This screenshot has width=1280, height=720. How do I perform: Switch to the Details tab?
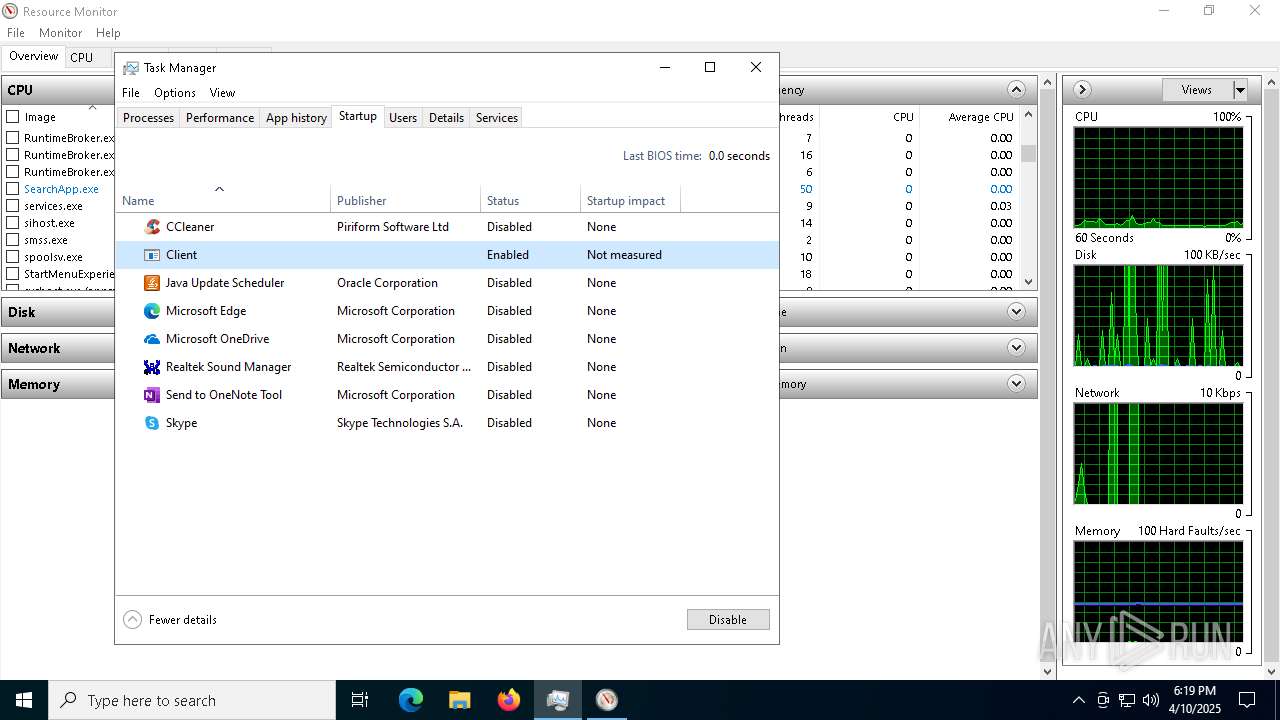click(446, 118)
